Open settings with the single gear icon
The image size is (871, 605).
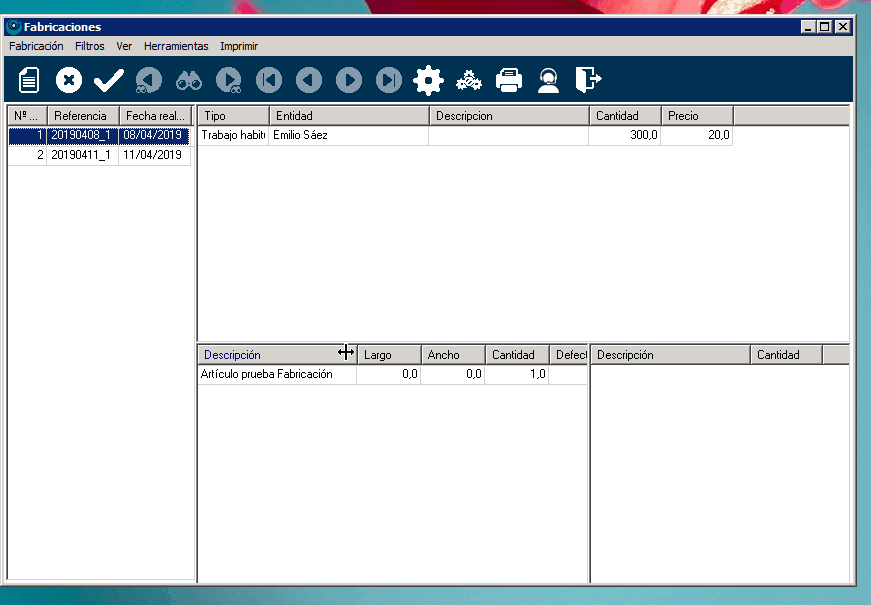click(428, 80)
